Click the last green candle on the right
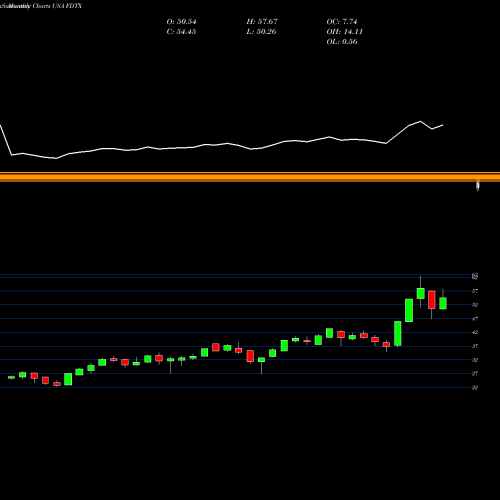 [443, 303]
